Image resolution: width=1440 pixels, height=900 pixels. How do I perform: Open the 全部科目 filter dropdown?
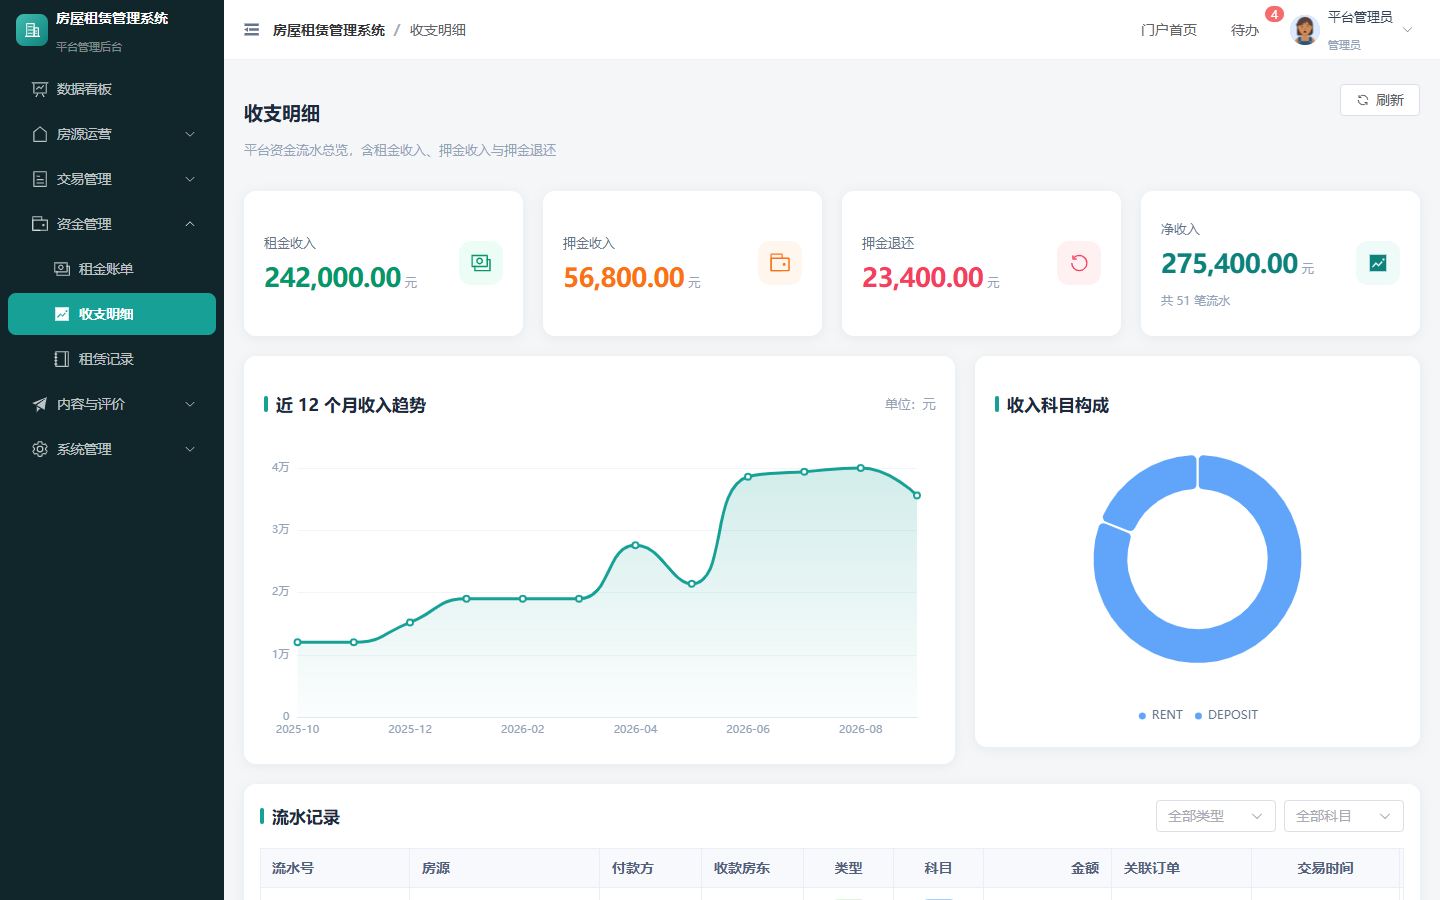(1344, 816)
